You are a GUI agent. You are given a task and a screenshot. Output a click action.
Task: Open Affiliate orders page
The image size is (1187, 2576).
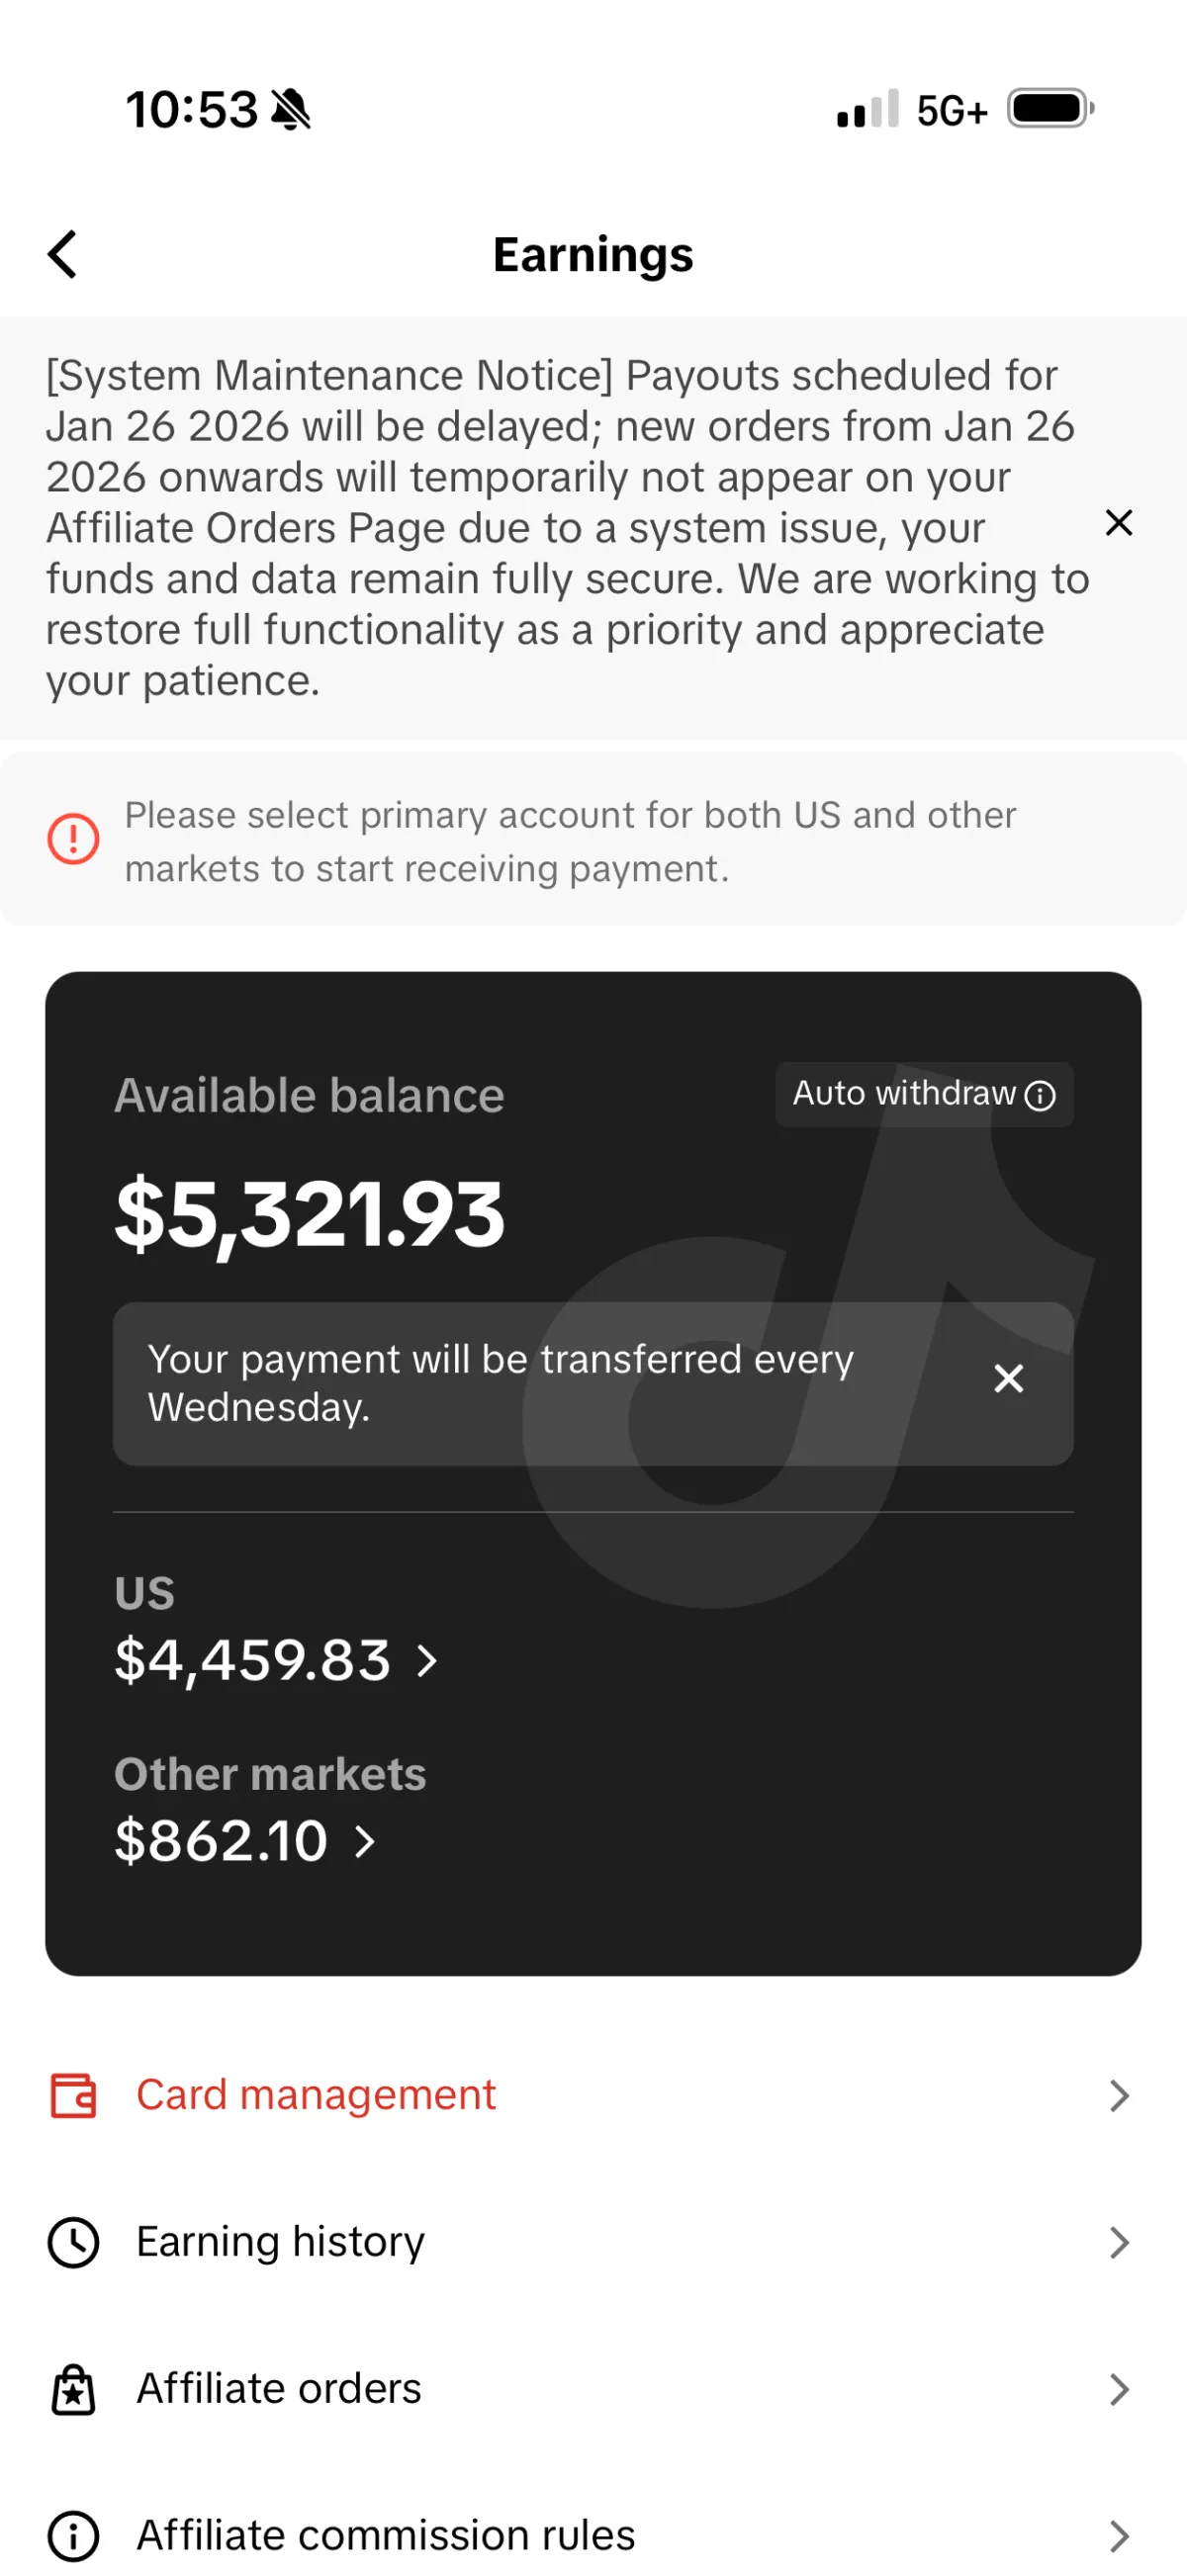pyautogui.click(x=279, y=2389)
